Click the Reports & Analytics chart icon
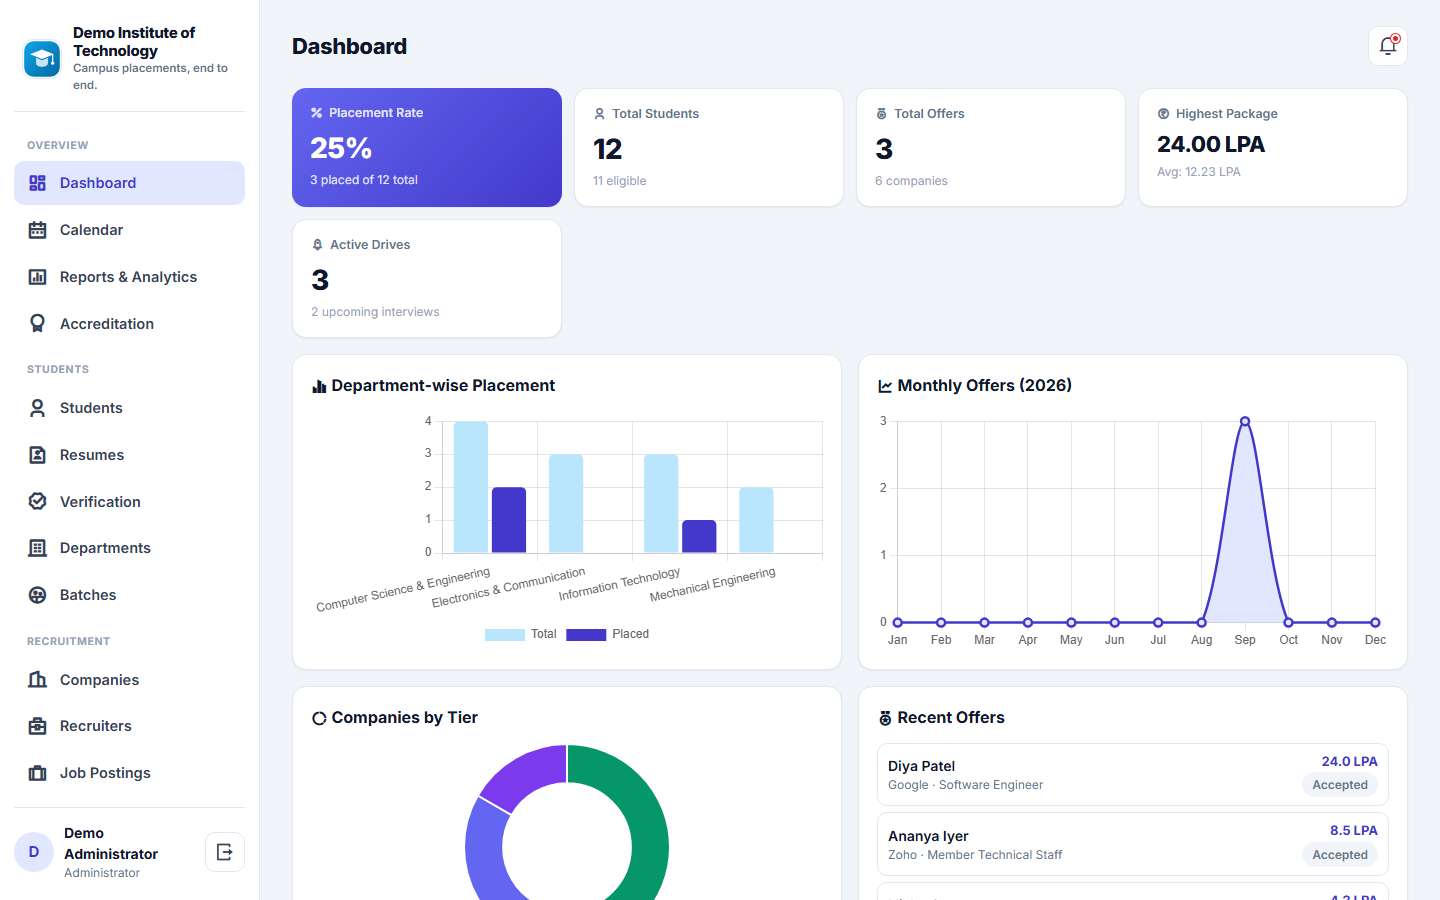Screen dimensions: 1440x900 (38, 277)
